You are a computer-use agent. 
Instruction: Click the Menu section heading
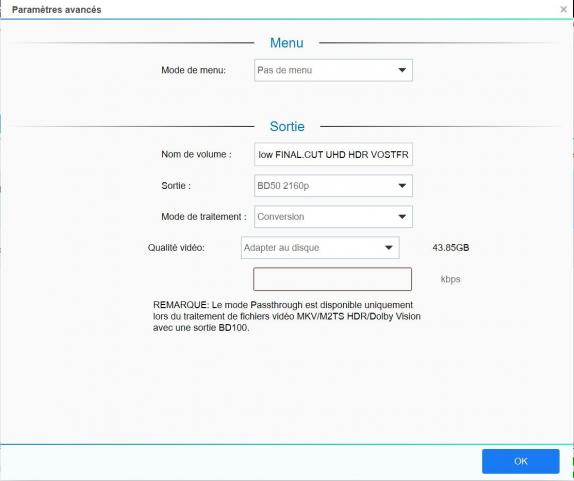point(287,43)
